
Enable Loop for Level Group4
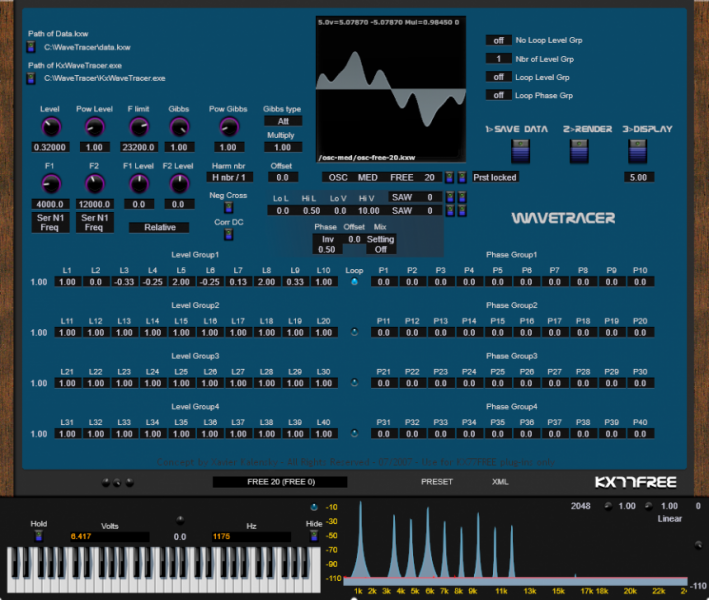[354, 433]
